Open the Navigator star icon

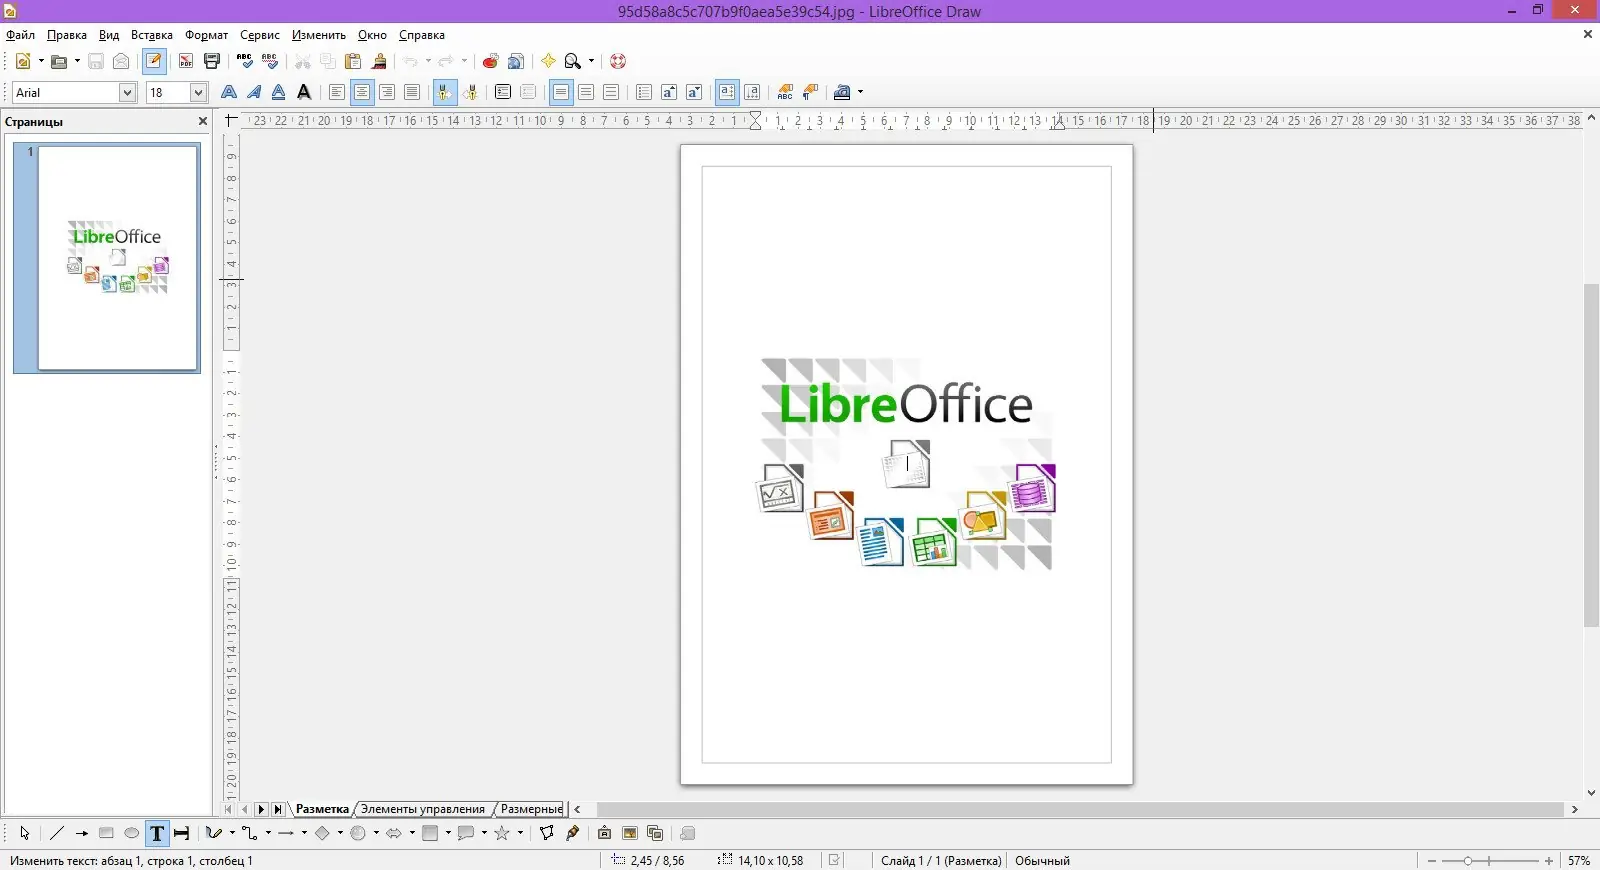[548, 61]
